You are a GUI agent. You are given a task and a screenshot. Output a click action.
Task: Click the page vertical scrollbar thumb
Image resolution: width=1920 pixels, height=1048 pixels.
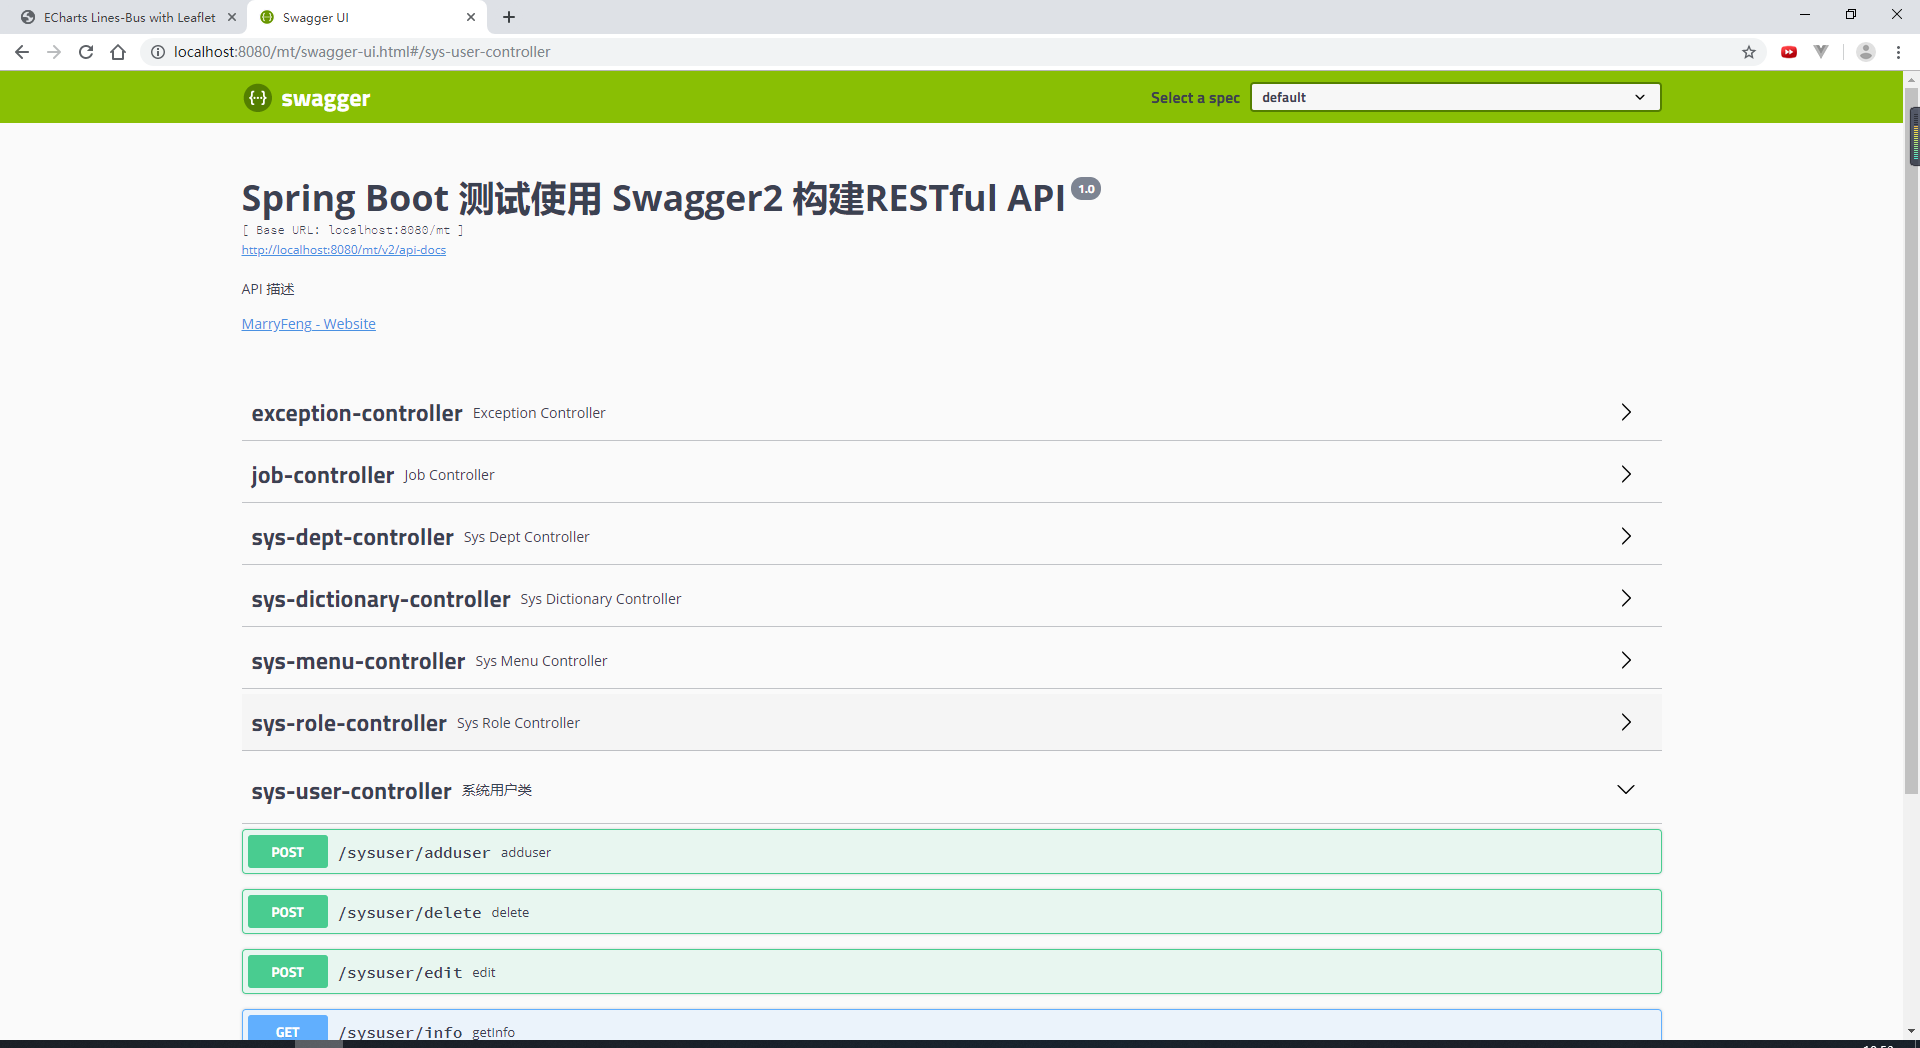click(1911, 440)
